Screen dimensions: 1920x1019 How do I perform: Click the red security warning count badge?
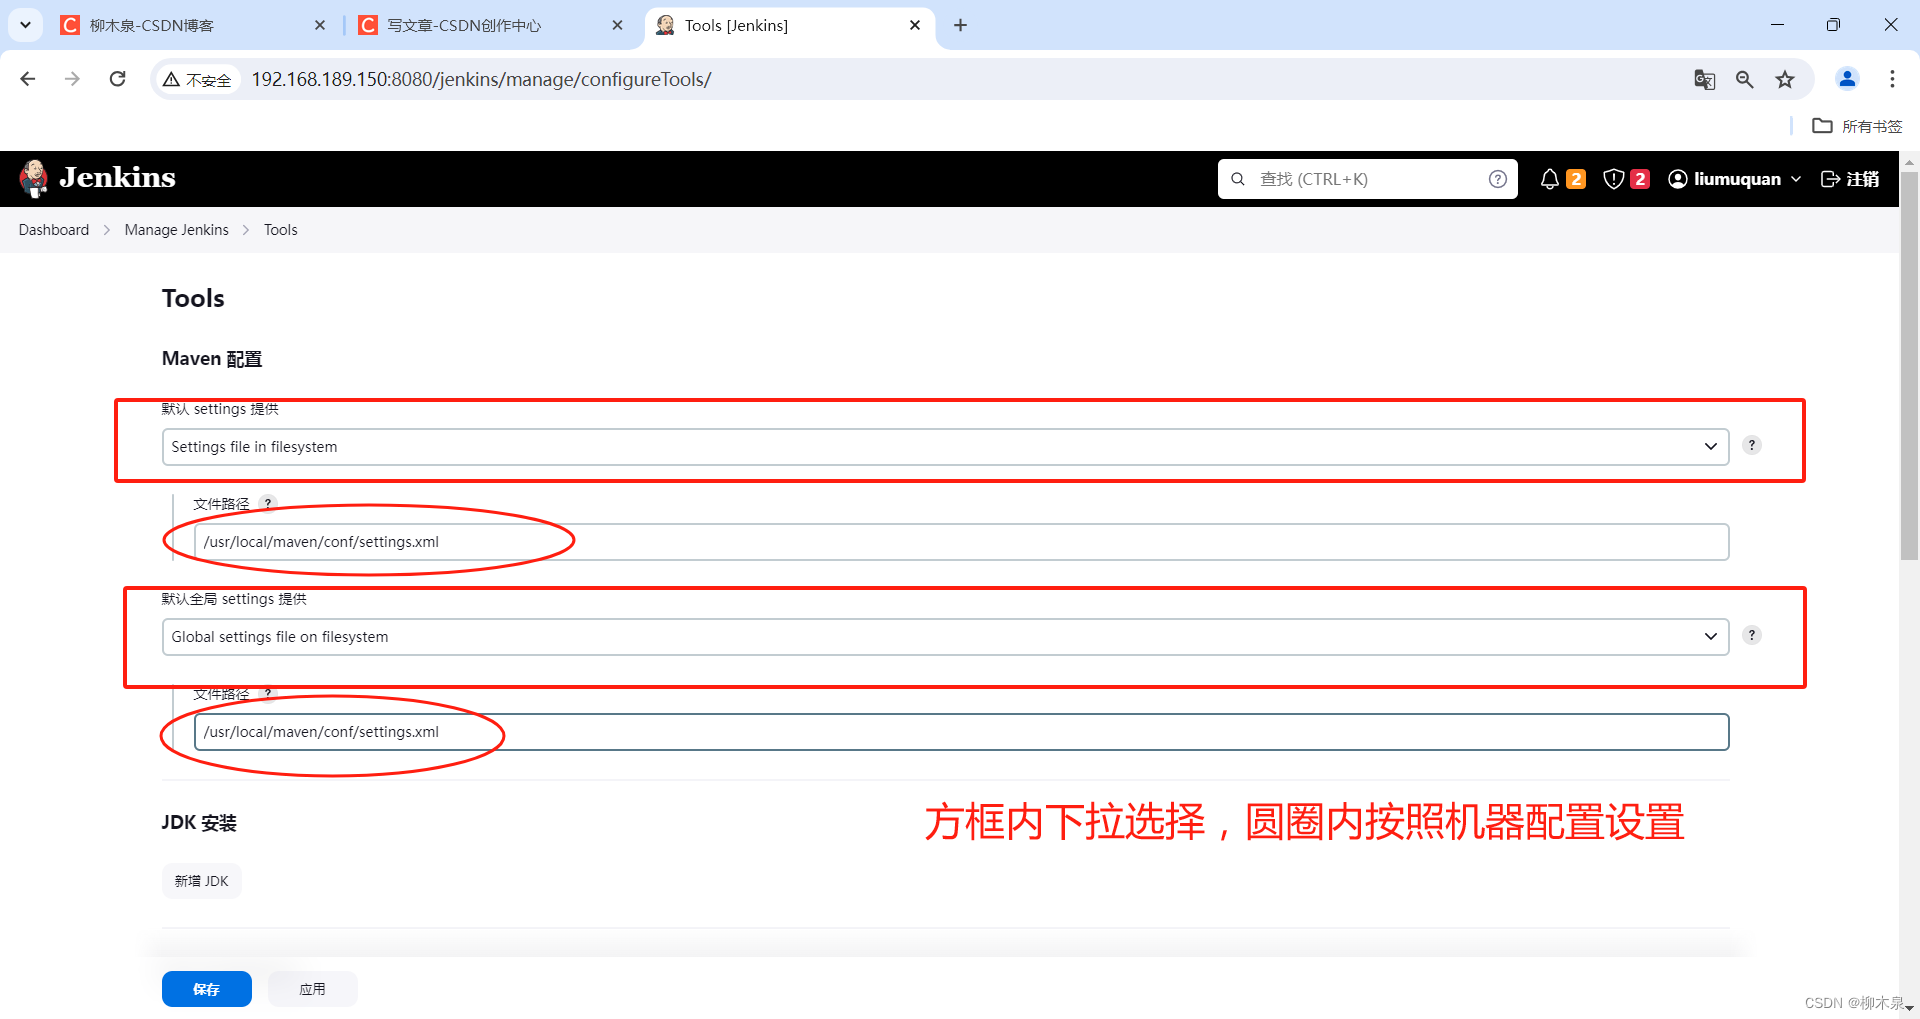click(1640, 179)
